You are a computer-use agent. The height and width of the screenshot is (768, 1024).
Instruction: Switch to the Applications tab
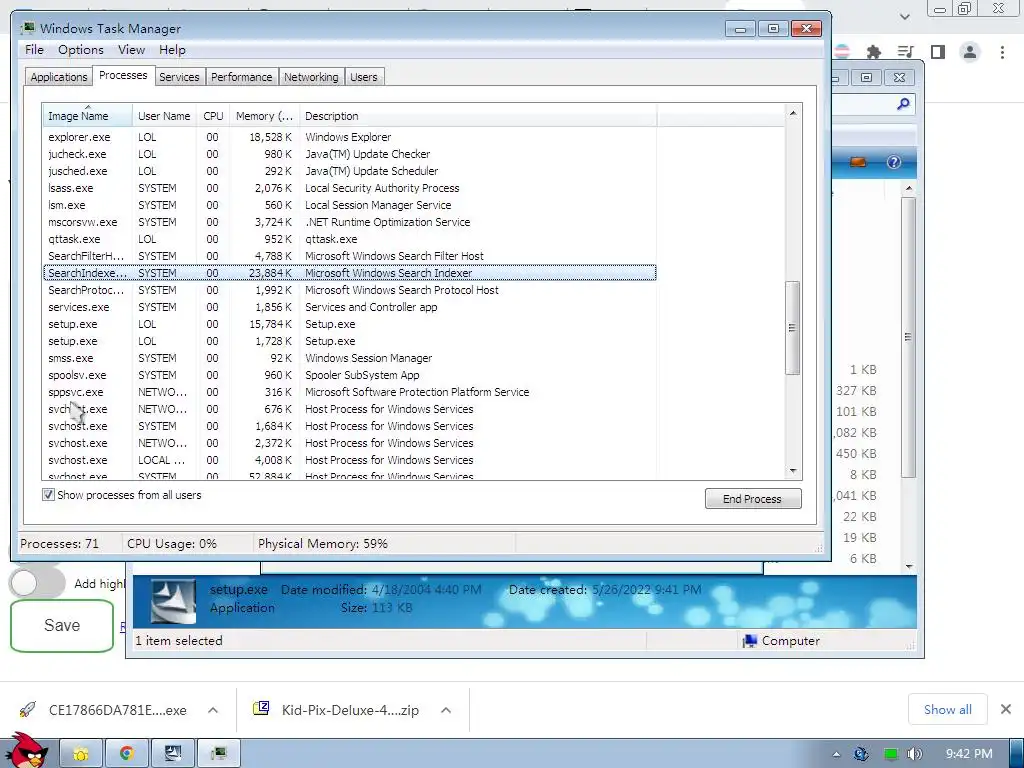click(x=59, y=77)
